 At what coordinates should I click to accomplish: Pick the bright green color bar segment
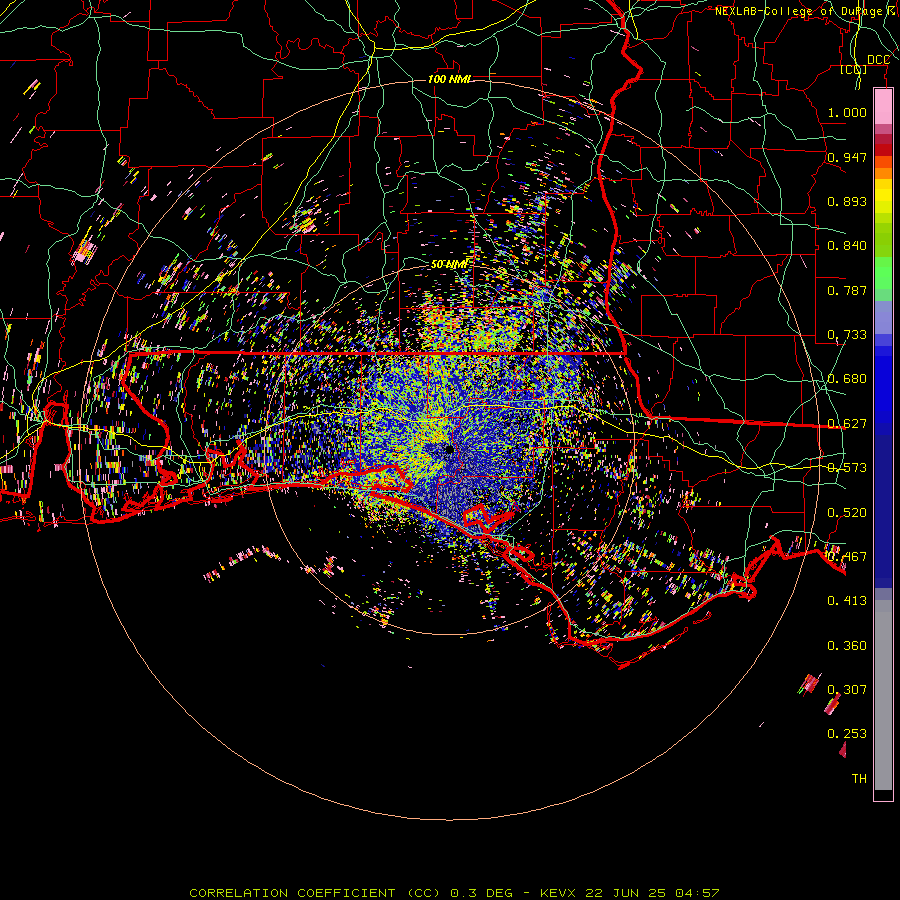point(883,273)
